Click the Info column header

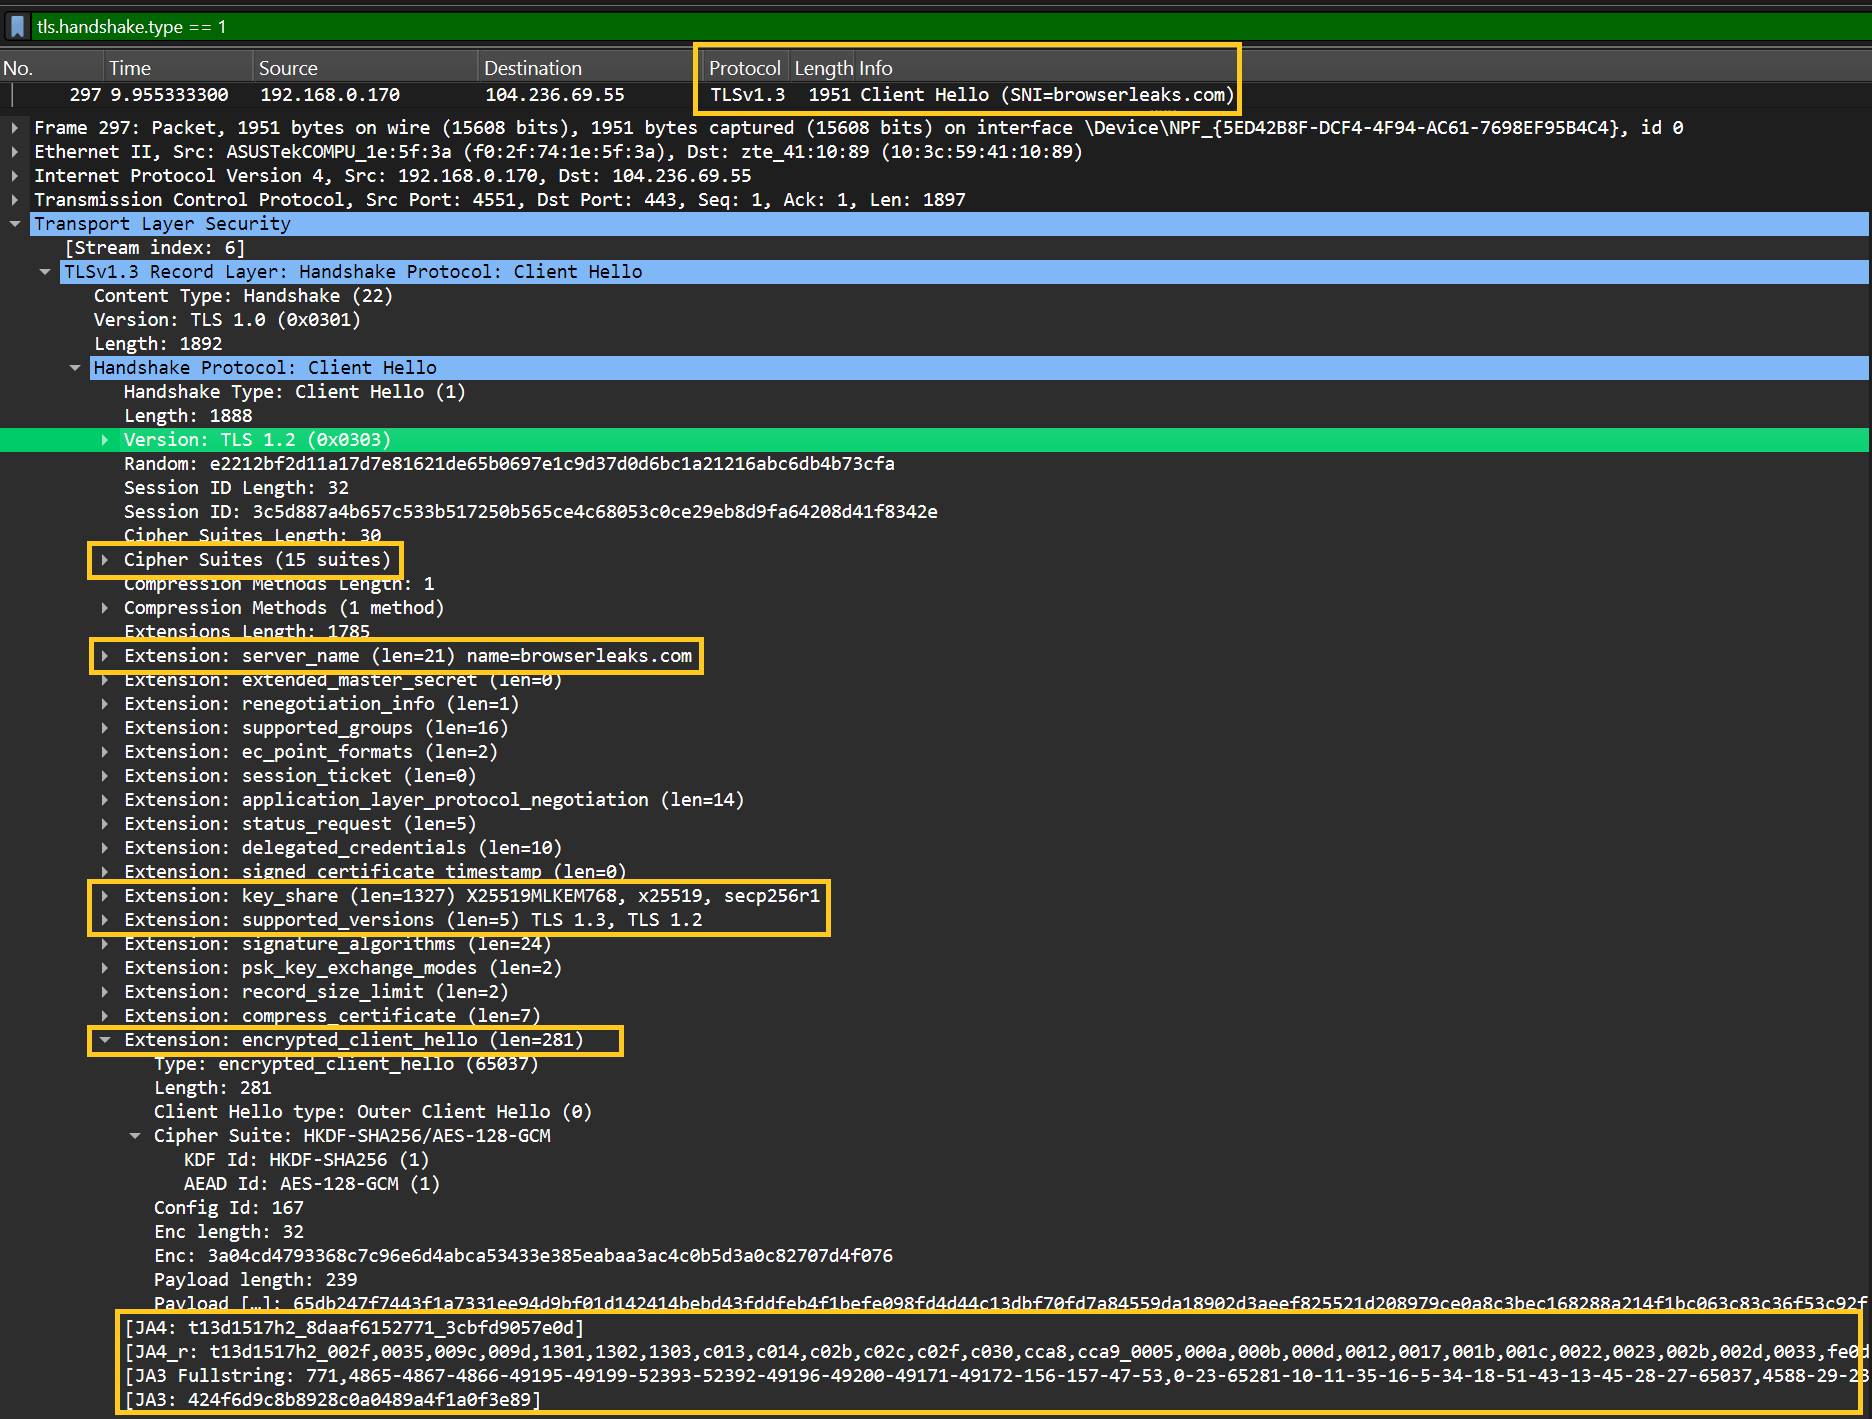click(875, 68)
